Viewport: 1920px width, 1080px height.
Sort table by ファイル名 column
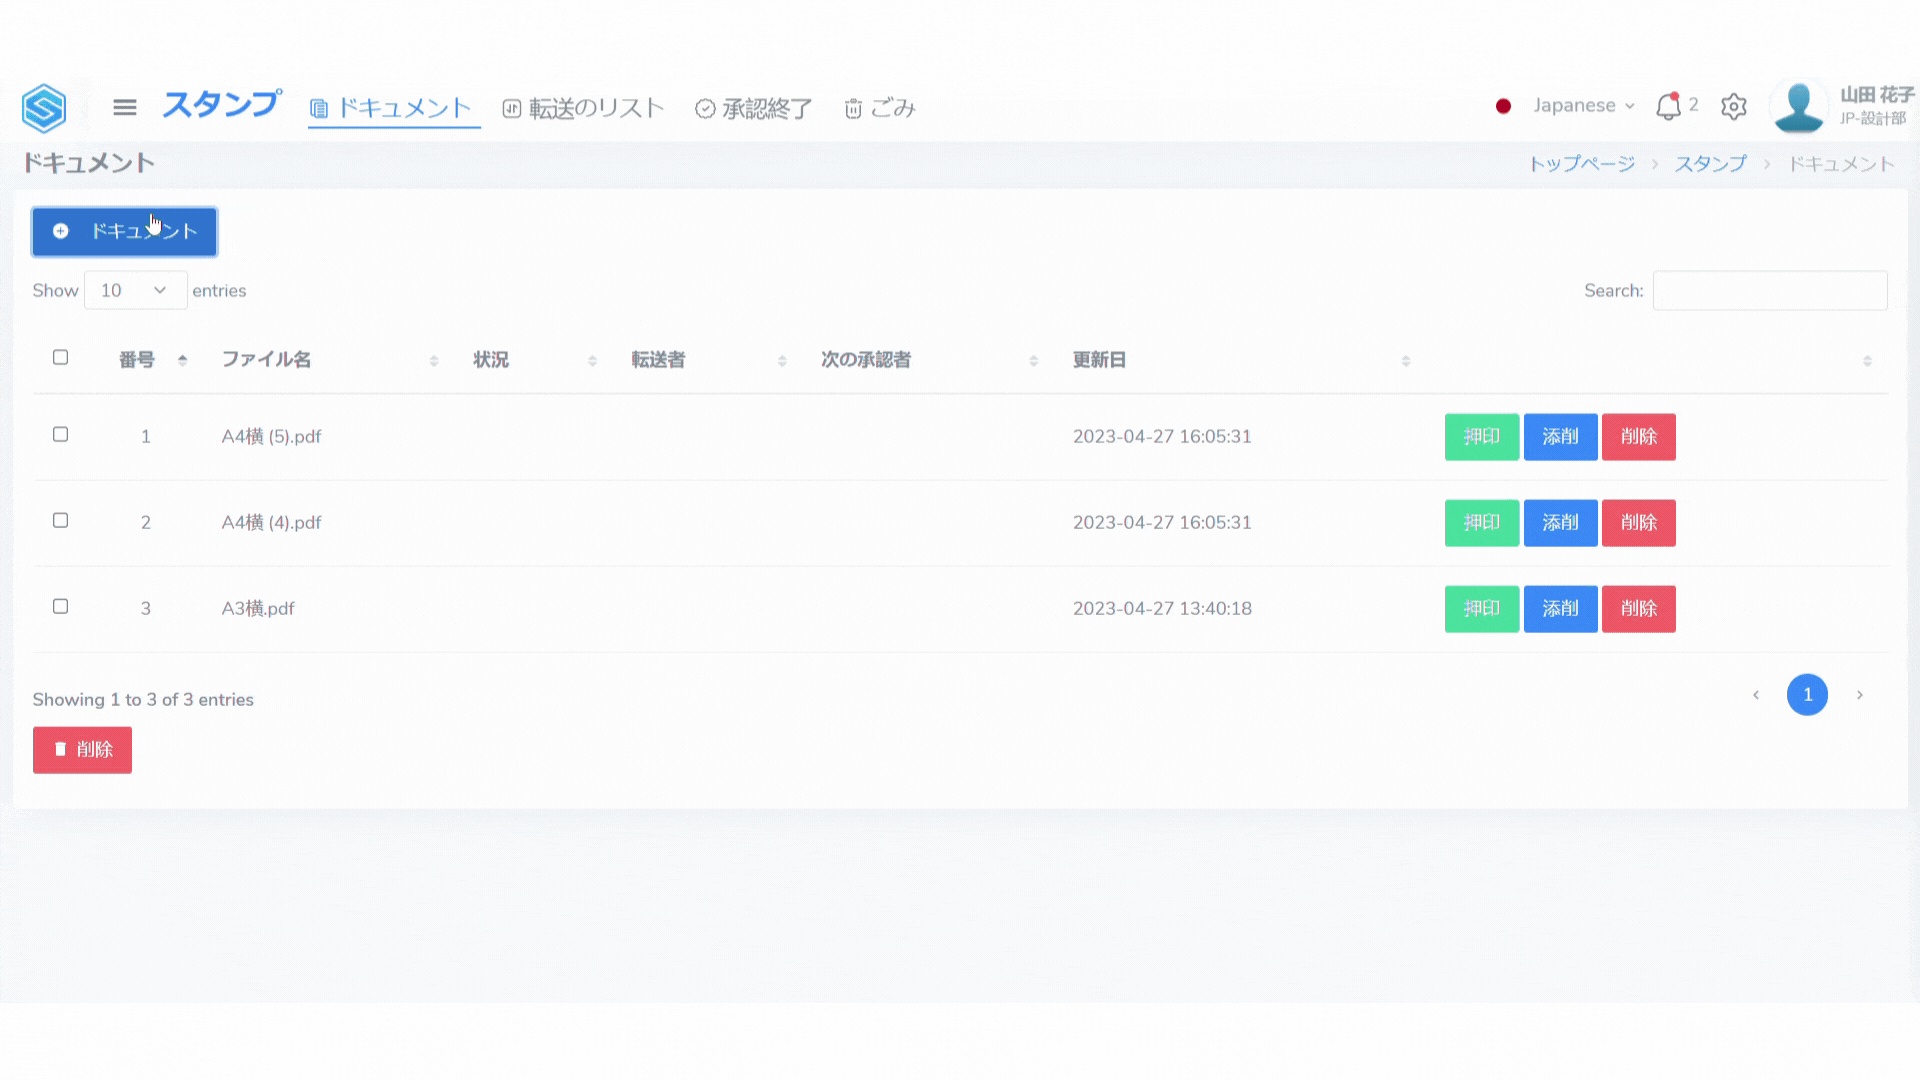pyautogui.click(x=266, y=360)
